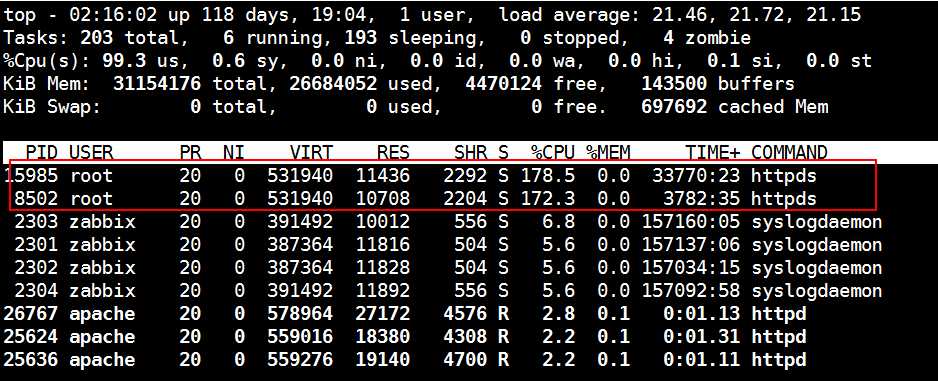Click the 157092:58 time value
This screenshot has height=381, width=938.
click(692, 291)
